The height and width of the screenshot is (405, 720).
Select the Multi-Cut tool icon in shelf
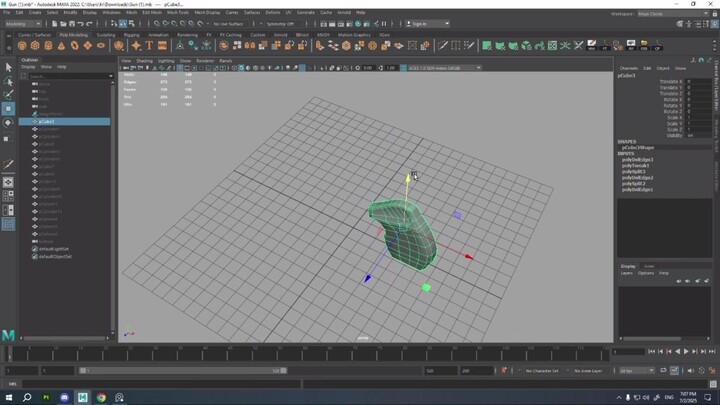[443, 45]
